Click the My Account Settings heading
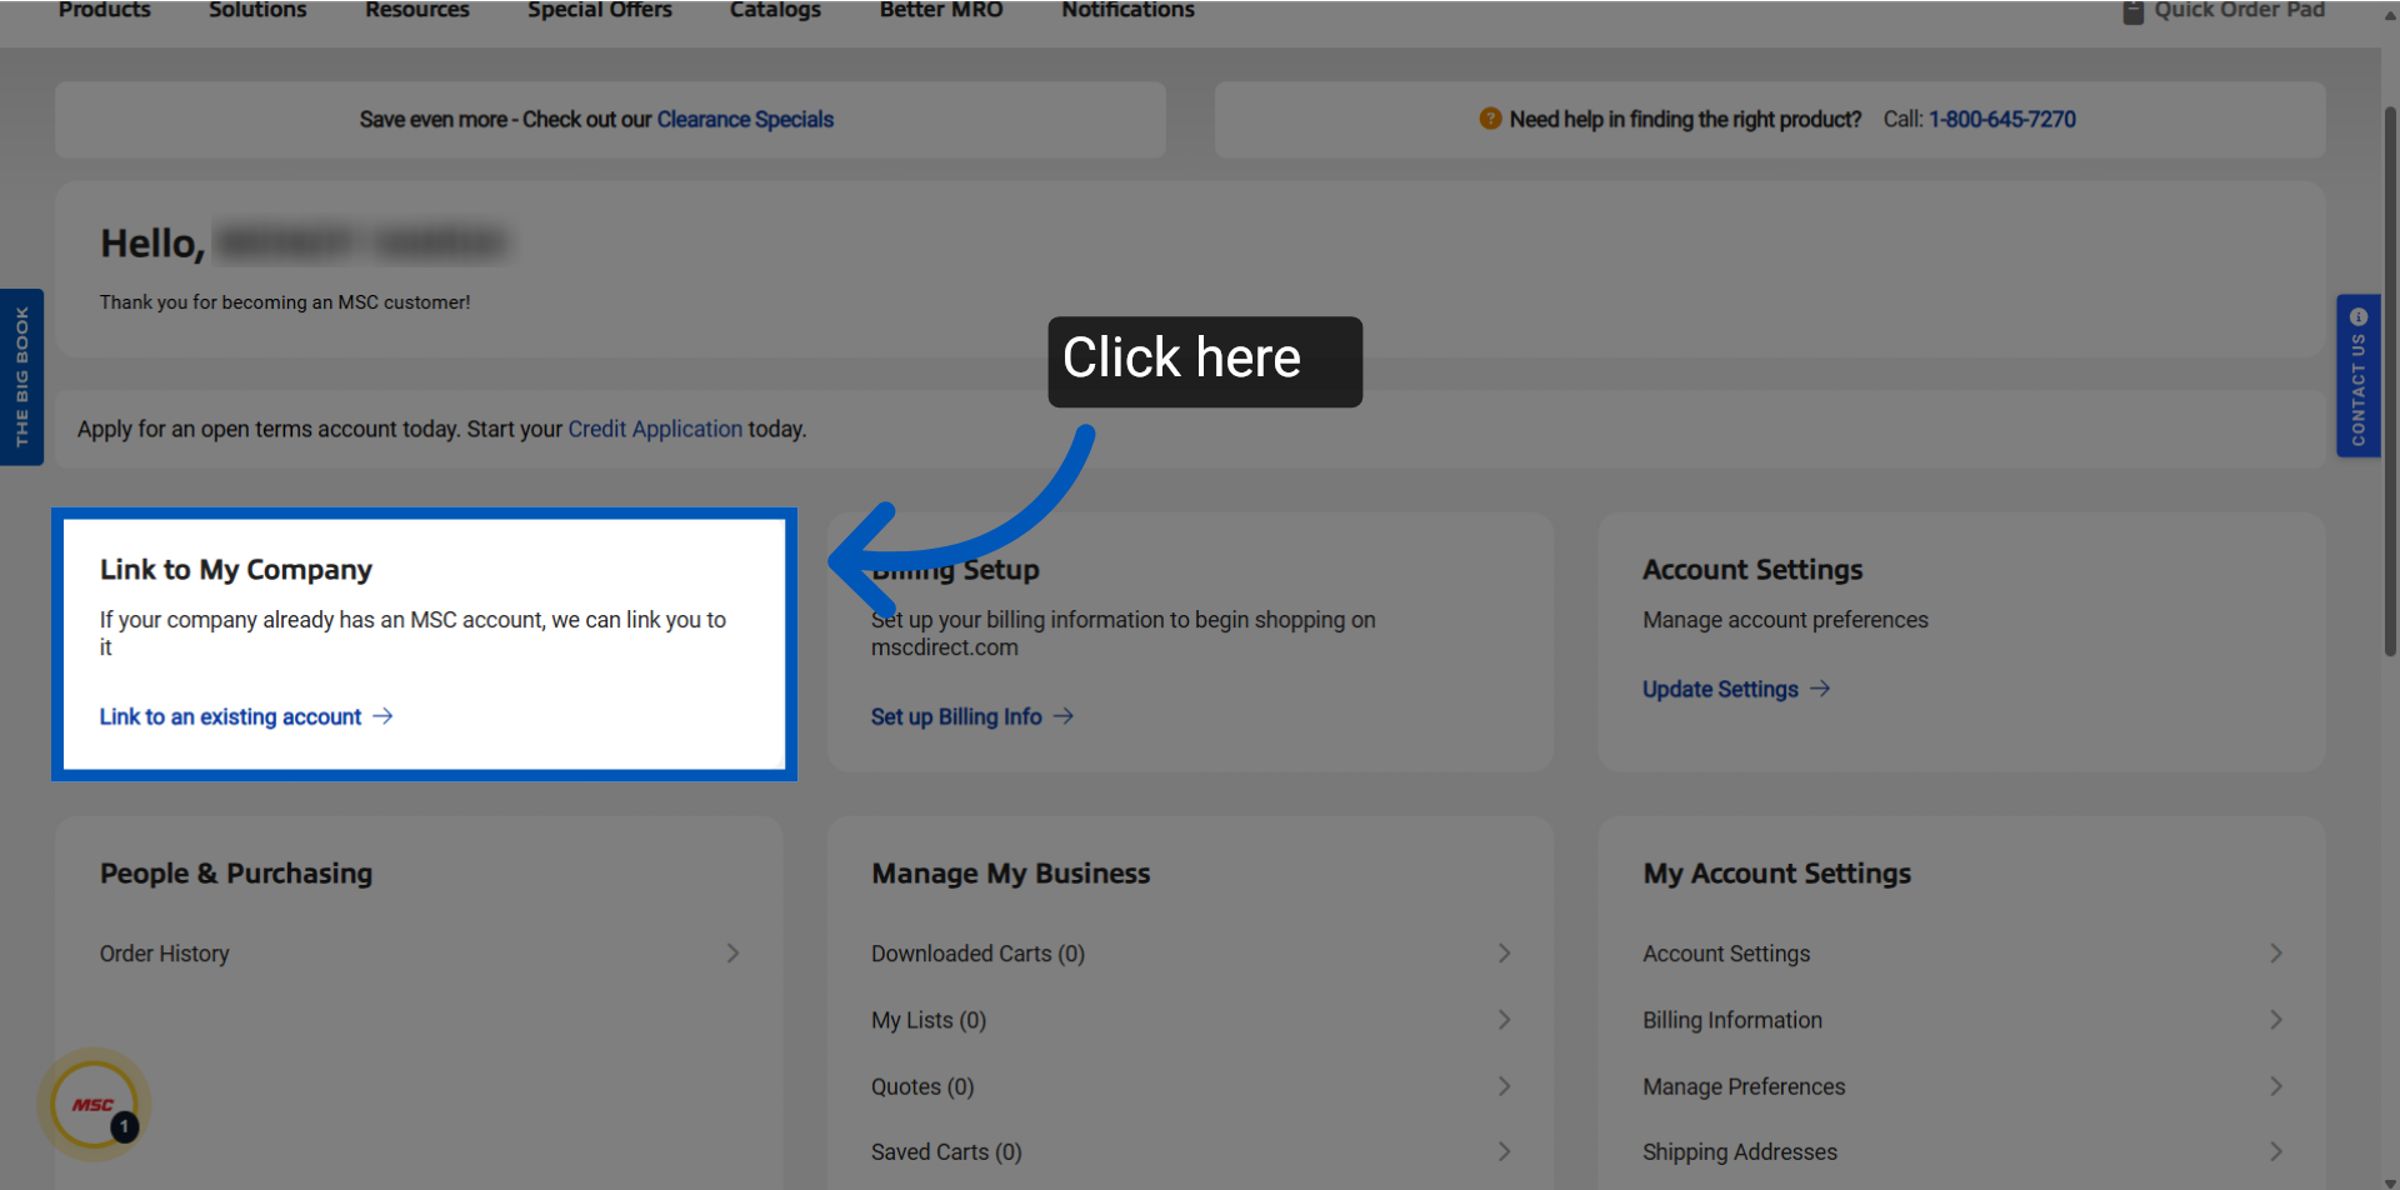Image resolution: width=2400 pixels, height=1190 pixels. tap(1776, 873)
